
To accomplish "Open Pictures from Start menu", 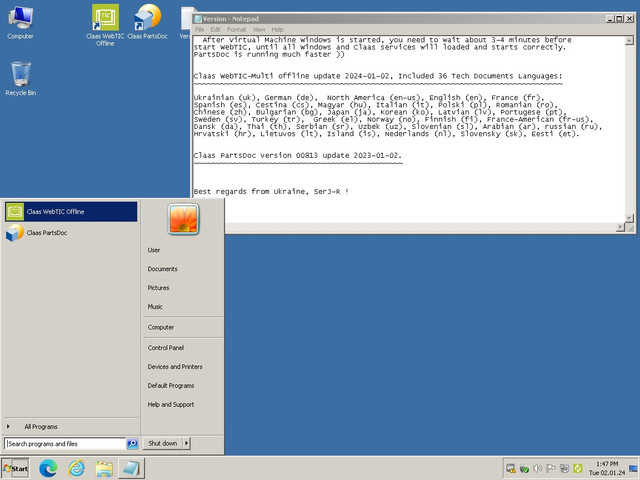I will tap(158, 288).
